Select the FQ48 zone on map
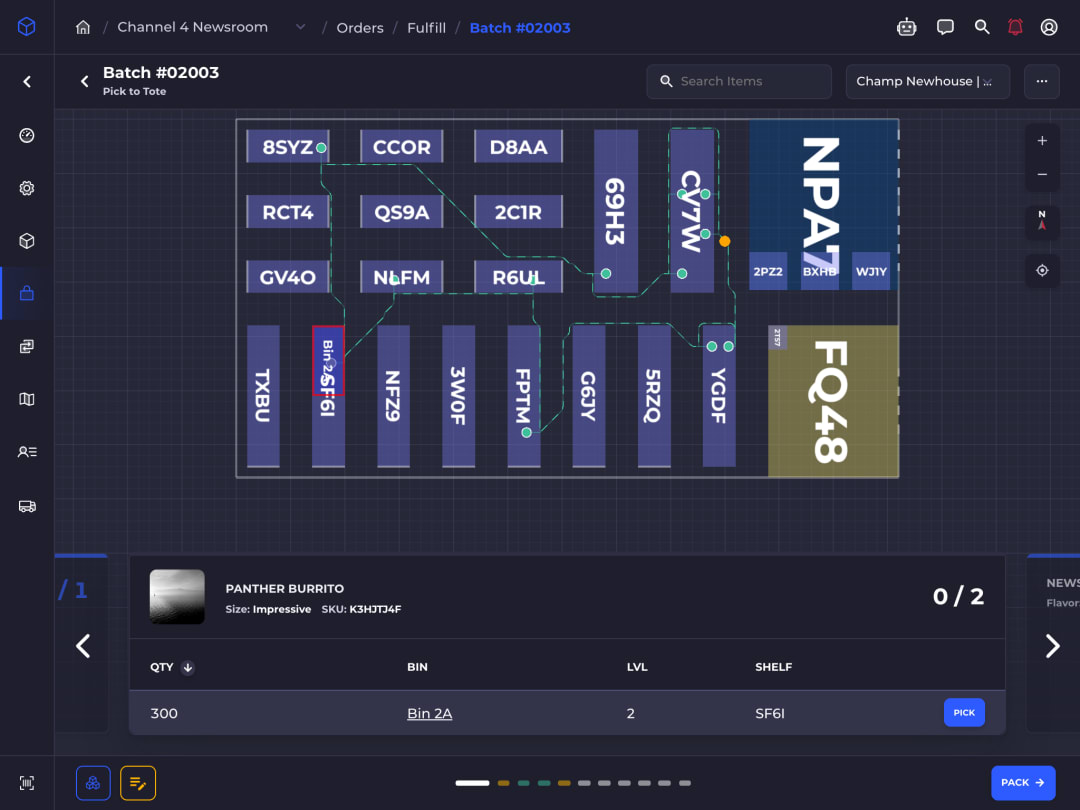Viewport: 1080px width, 810px height. (x=833, y=401)
